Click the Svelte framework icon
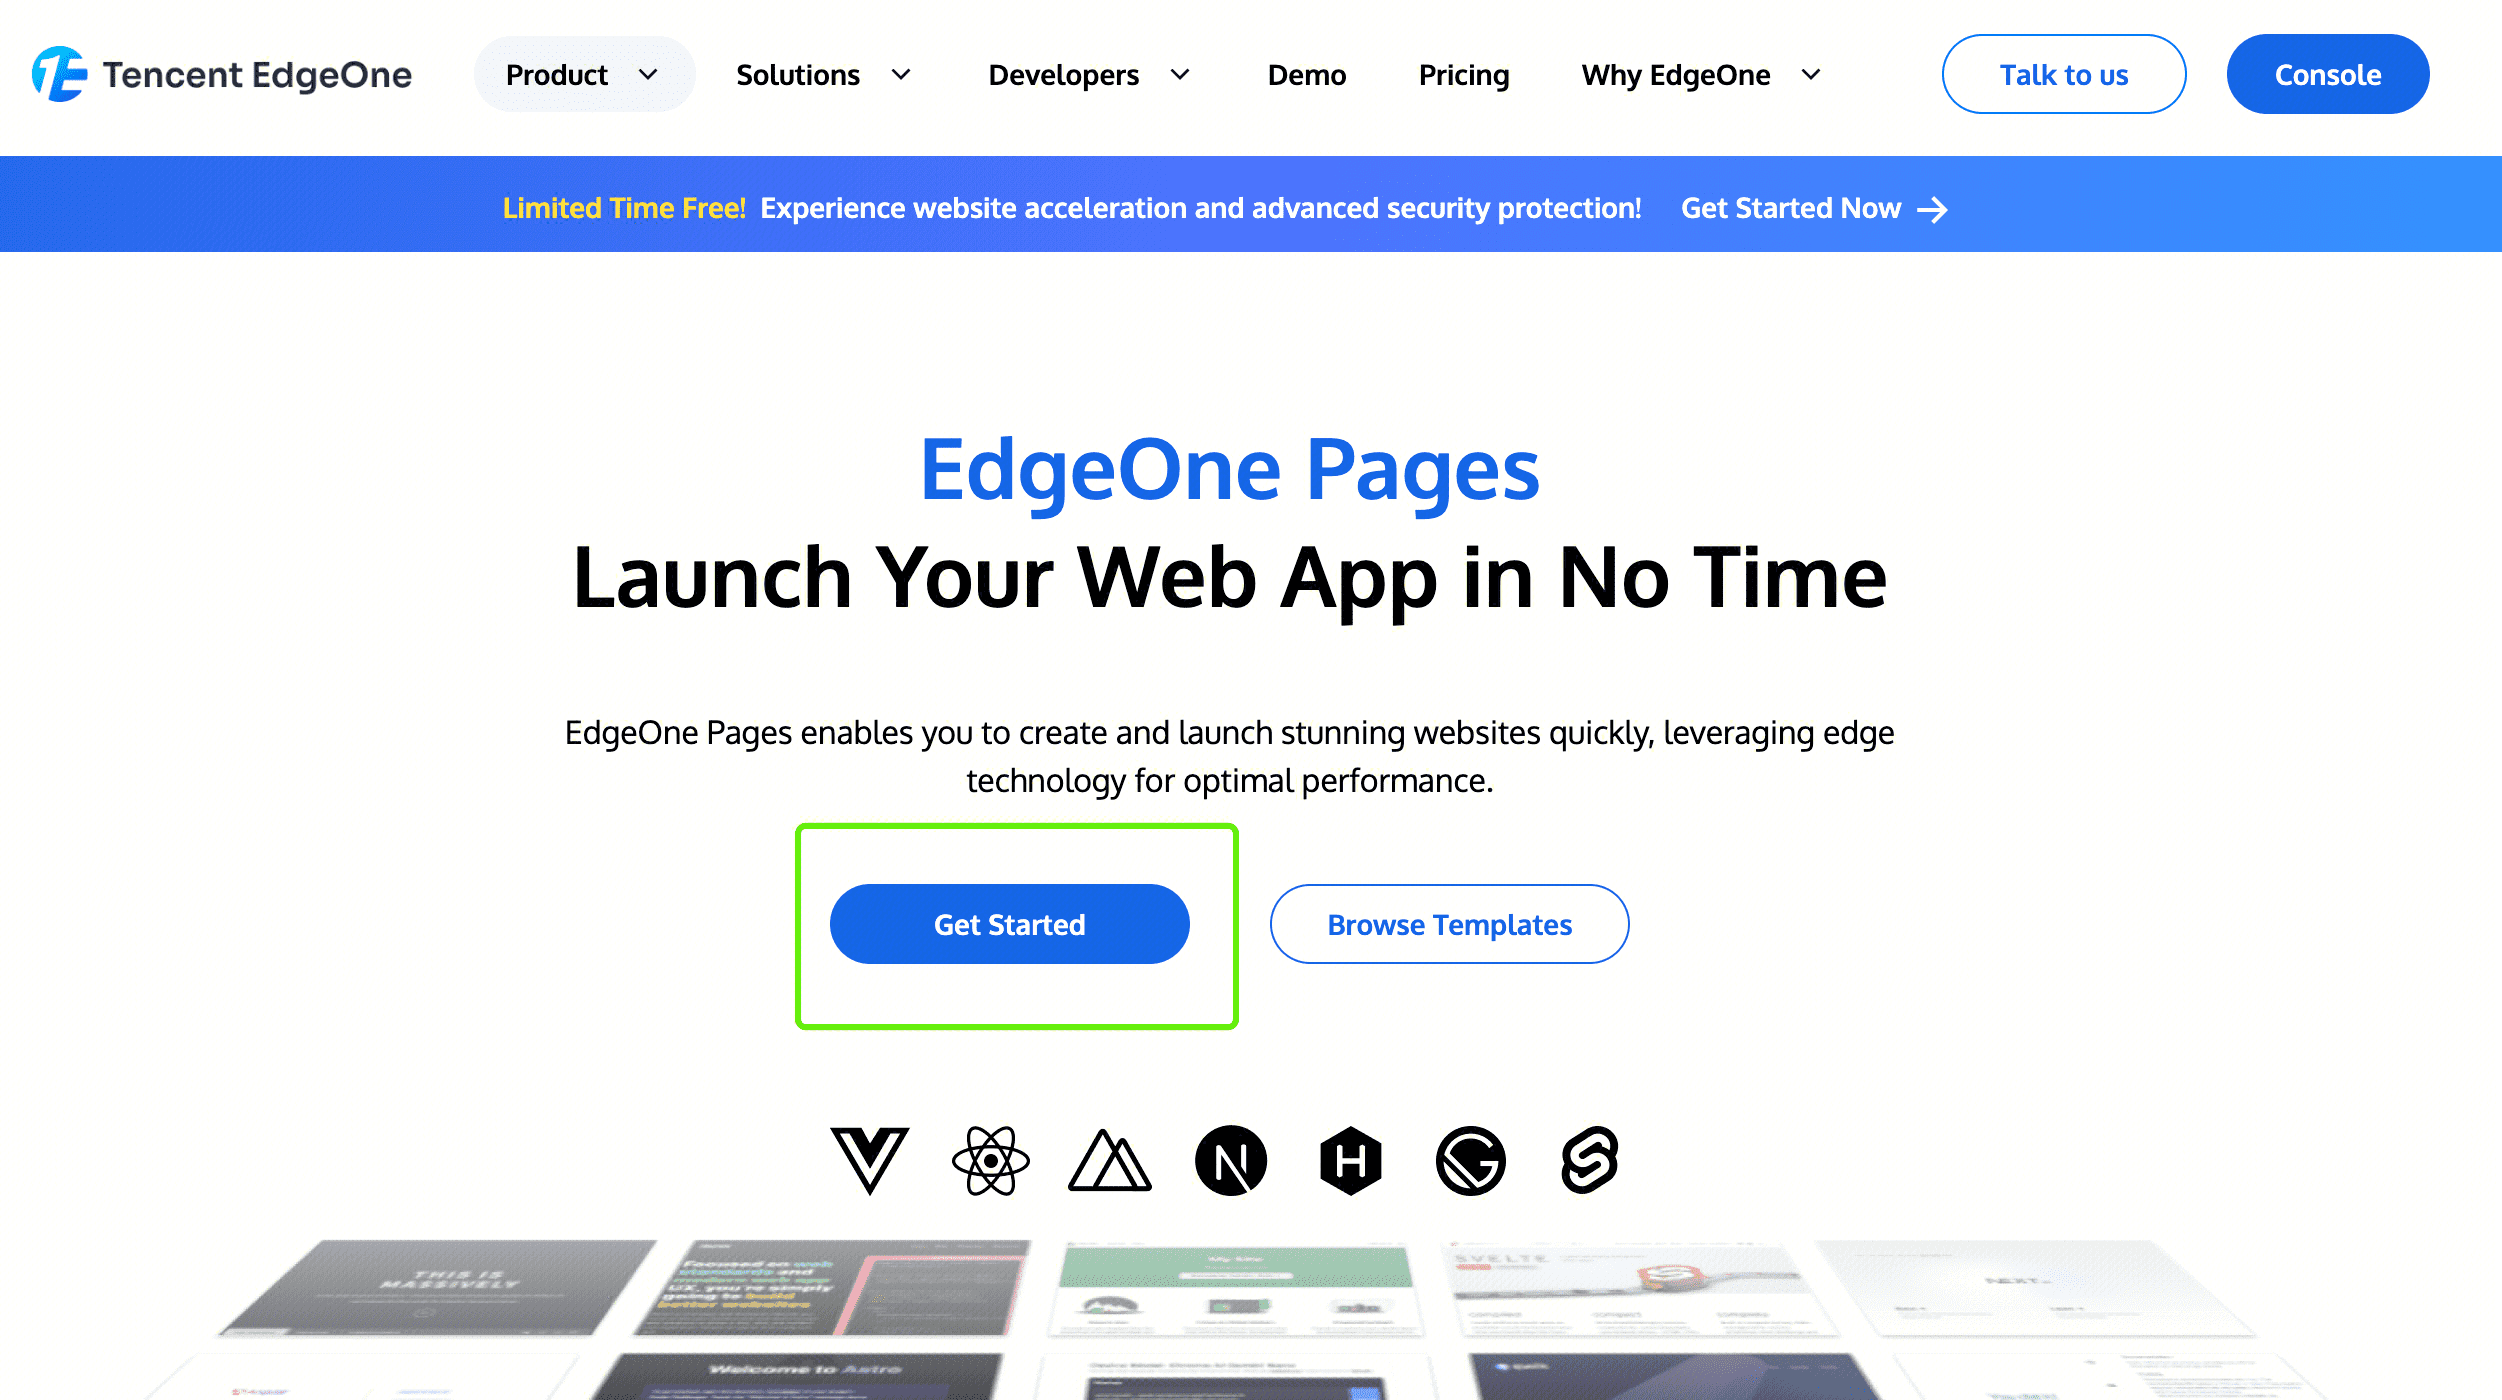Image resolution: width=2502 pixels, height=1400 pixels. click(x=1590, y=1161)
